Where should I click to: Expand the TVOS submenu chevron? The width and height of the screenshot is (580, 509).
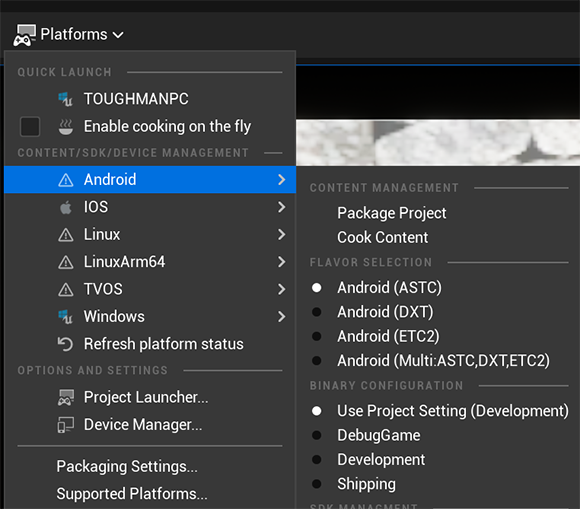pyautogui.click(x=281, y=289)
